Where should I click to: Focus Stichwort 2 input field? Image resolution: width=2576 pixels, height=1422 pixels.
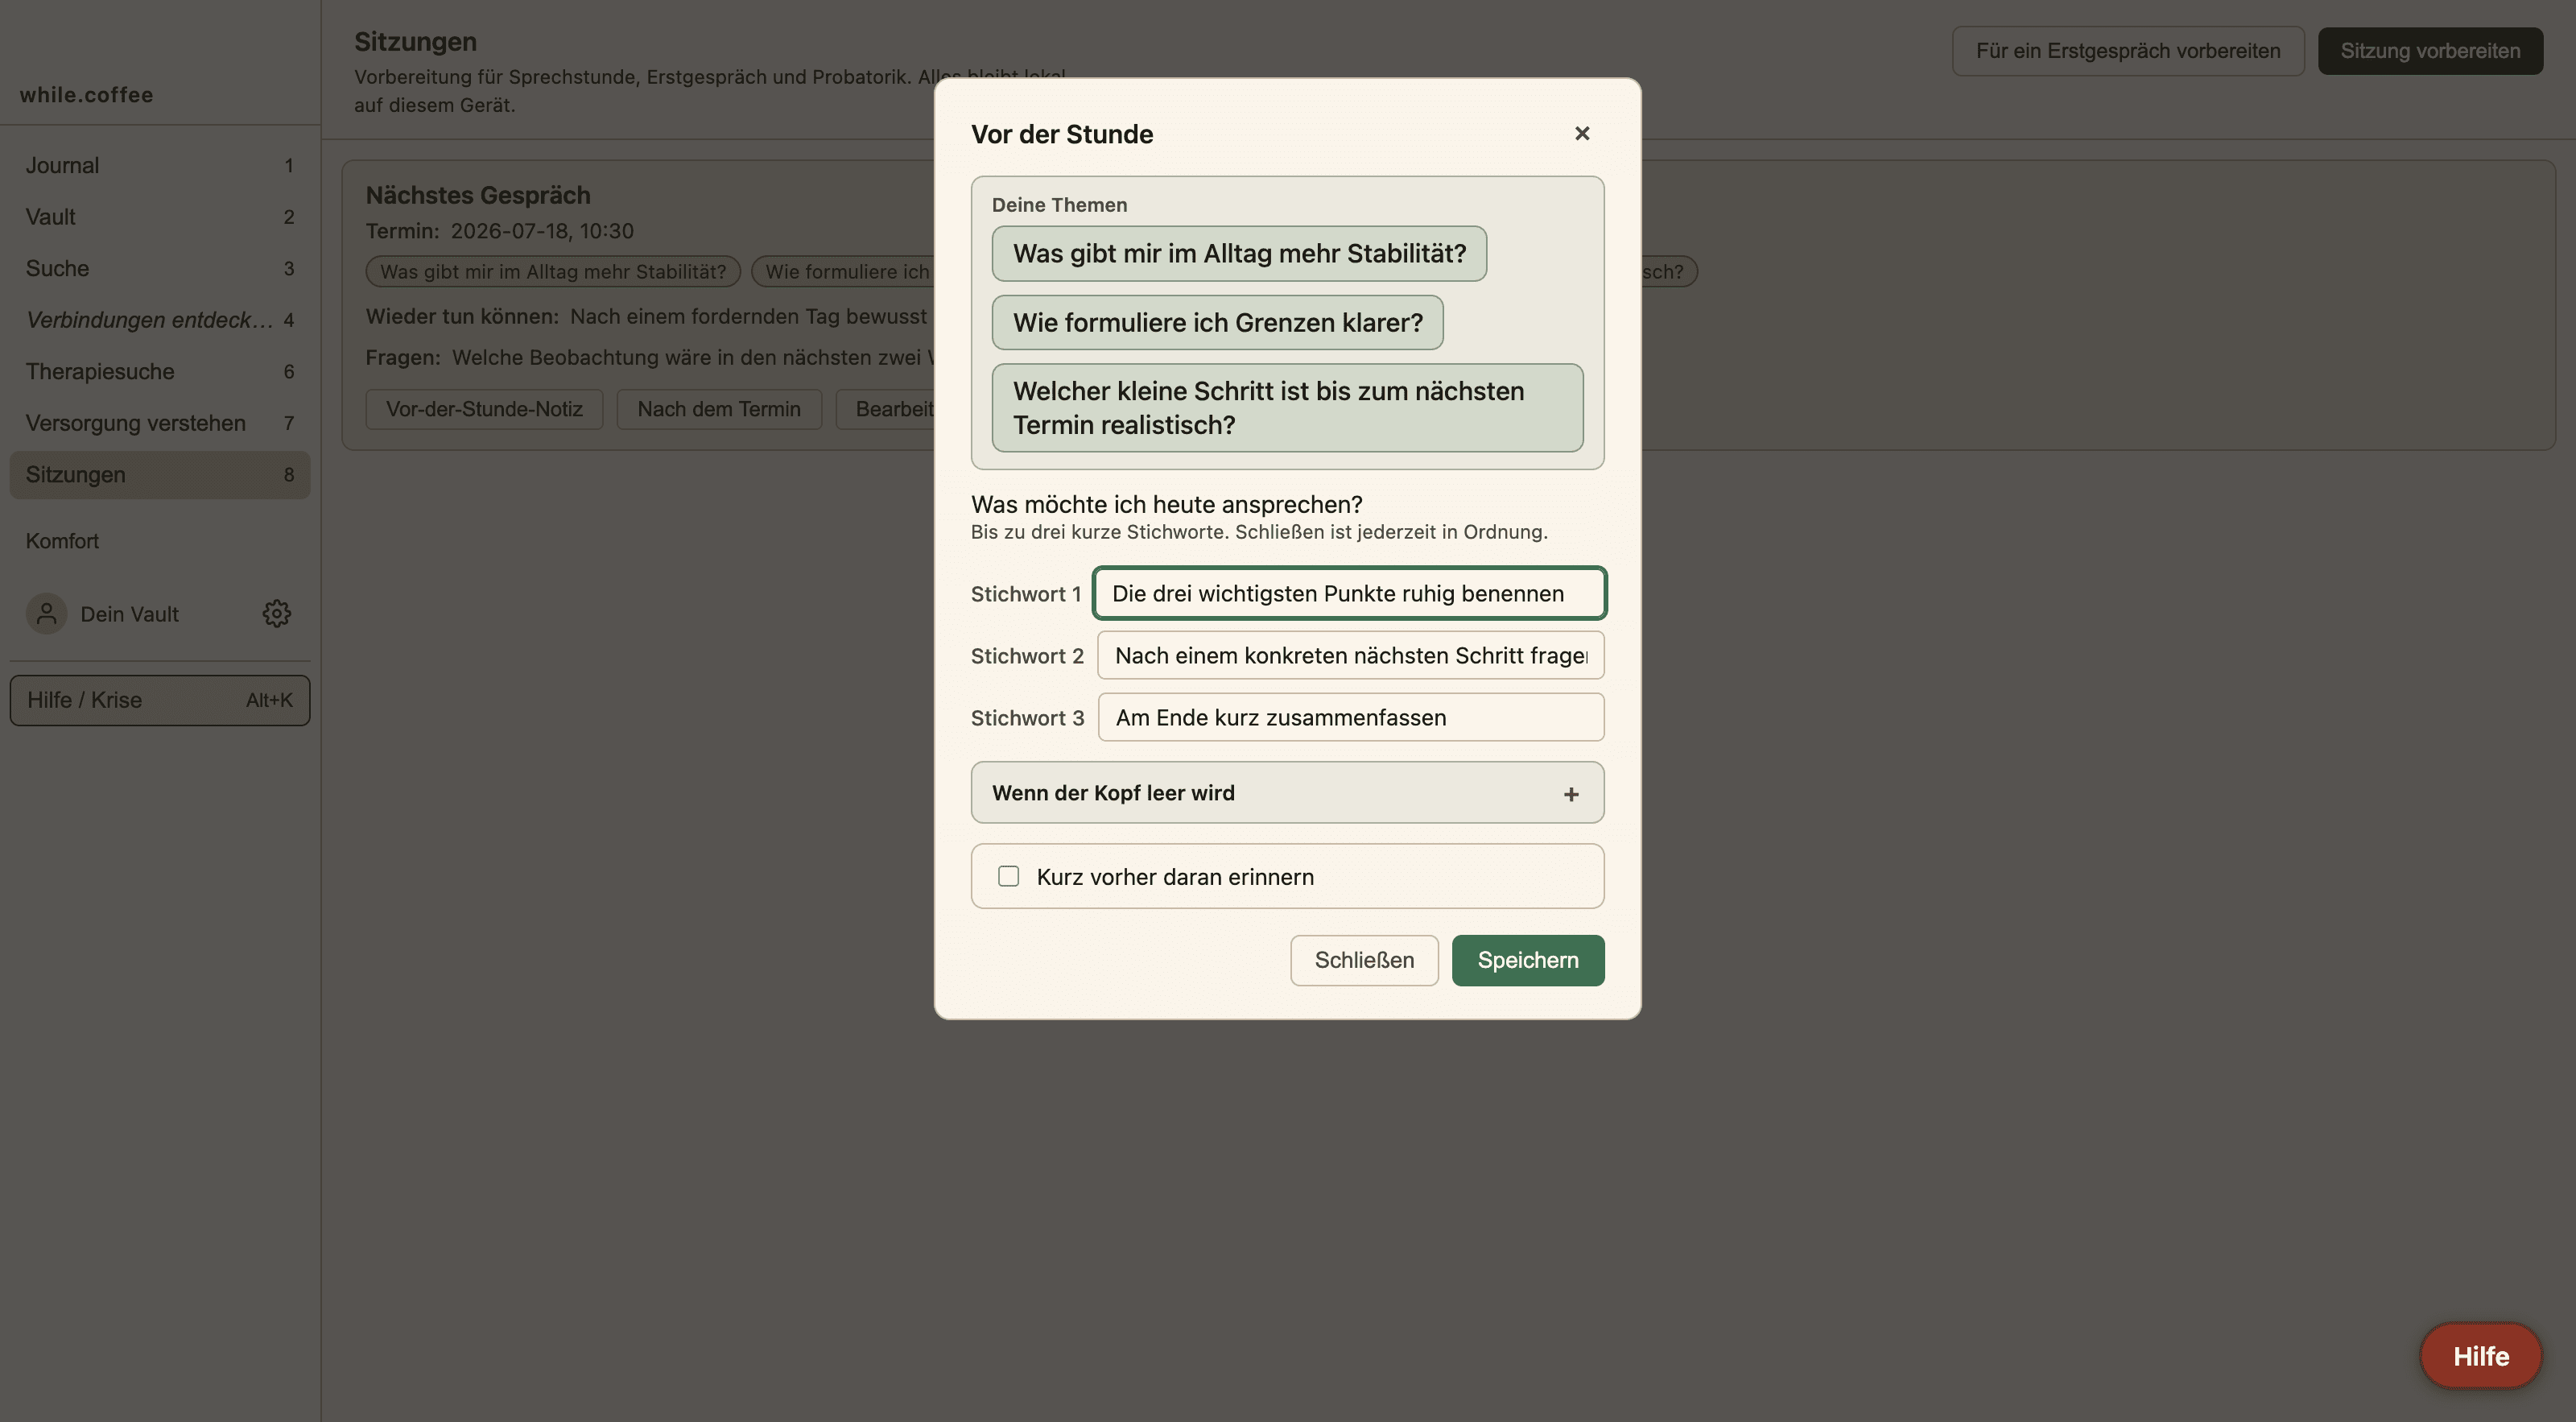click(1350, 655)
